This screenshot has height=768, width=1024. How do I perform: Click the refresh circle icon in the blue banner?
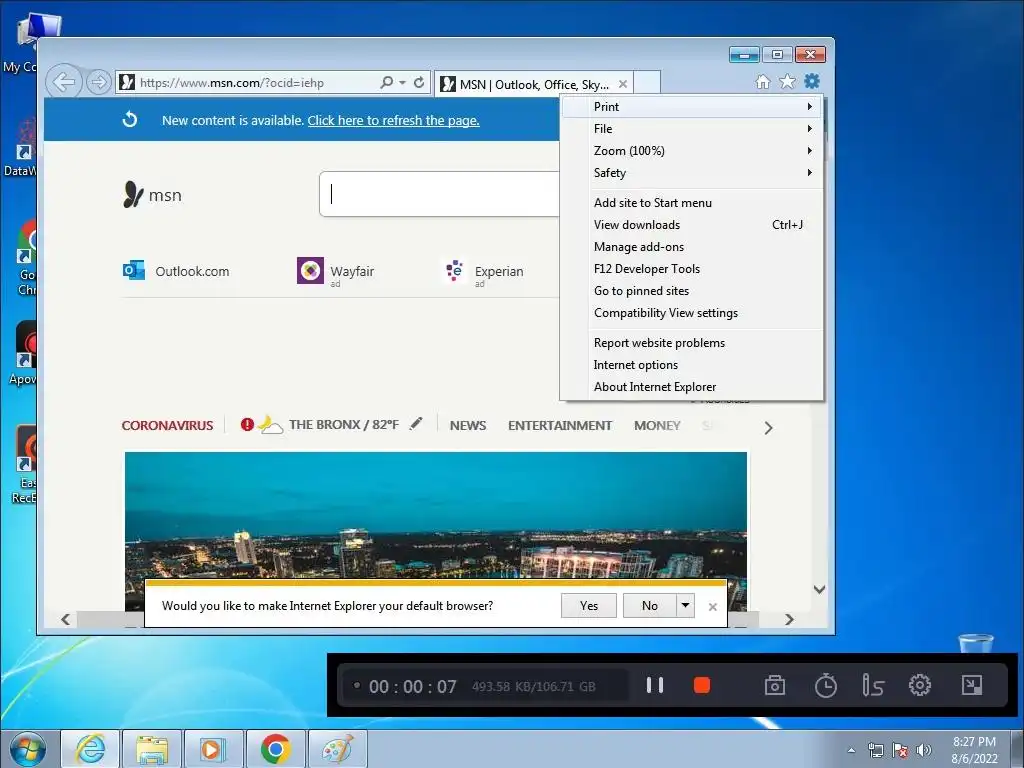(130, 120)
